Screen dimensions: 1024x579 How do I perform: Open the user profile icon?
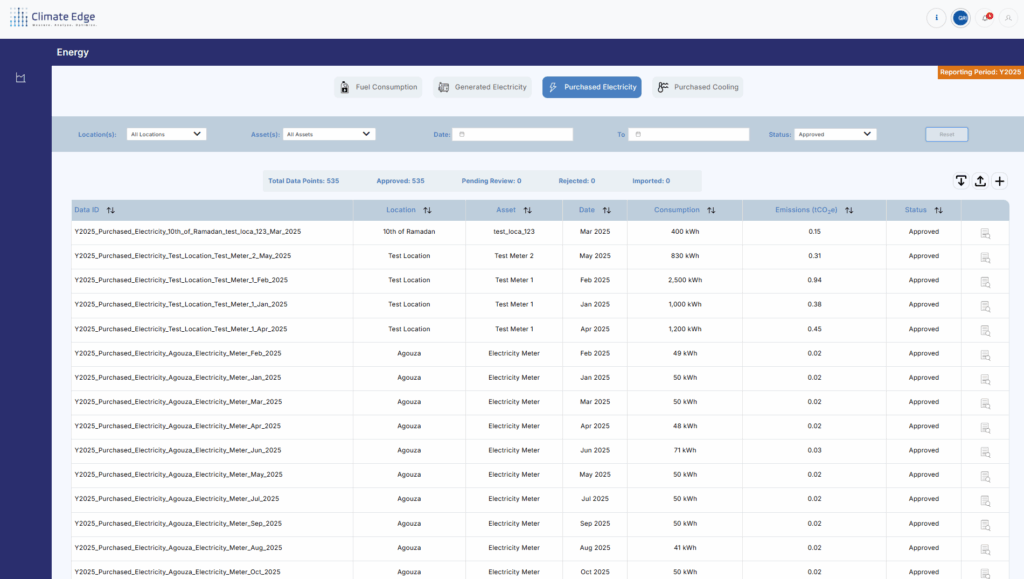[x=1007, y=18]
